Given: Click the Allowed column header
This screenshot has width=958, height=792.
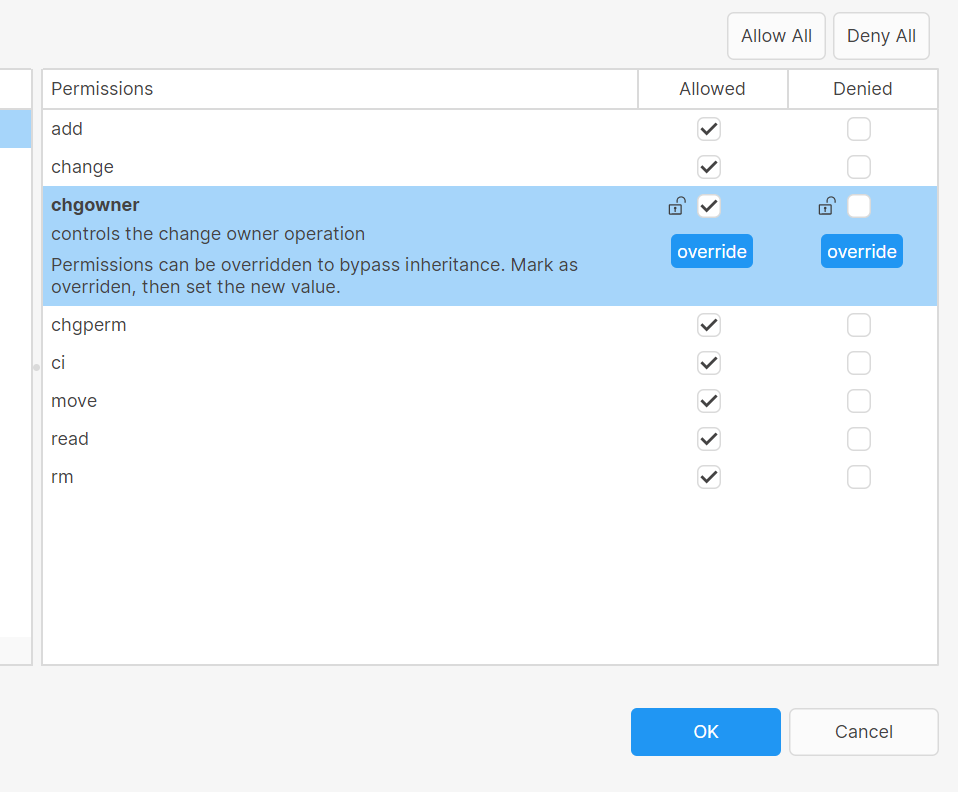Looking at the screenshot, I should click(x=712, y=89).
